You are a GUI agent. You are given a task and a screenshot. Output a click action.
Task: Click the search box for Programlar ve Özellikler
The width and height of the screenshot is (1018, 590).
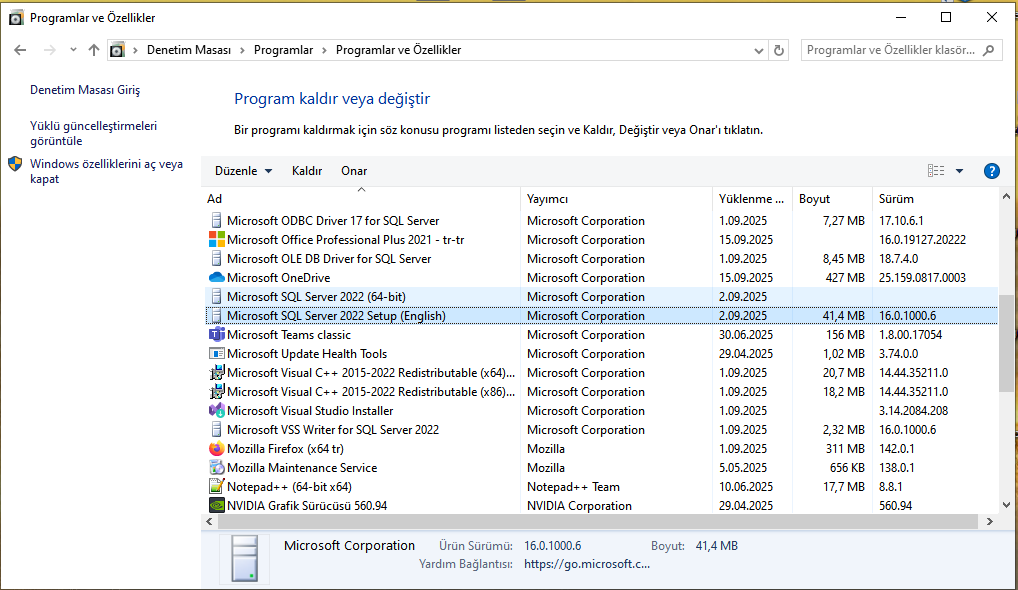point(890,50)
